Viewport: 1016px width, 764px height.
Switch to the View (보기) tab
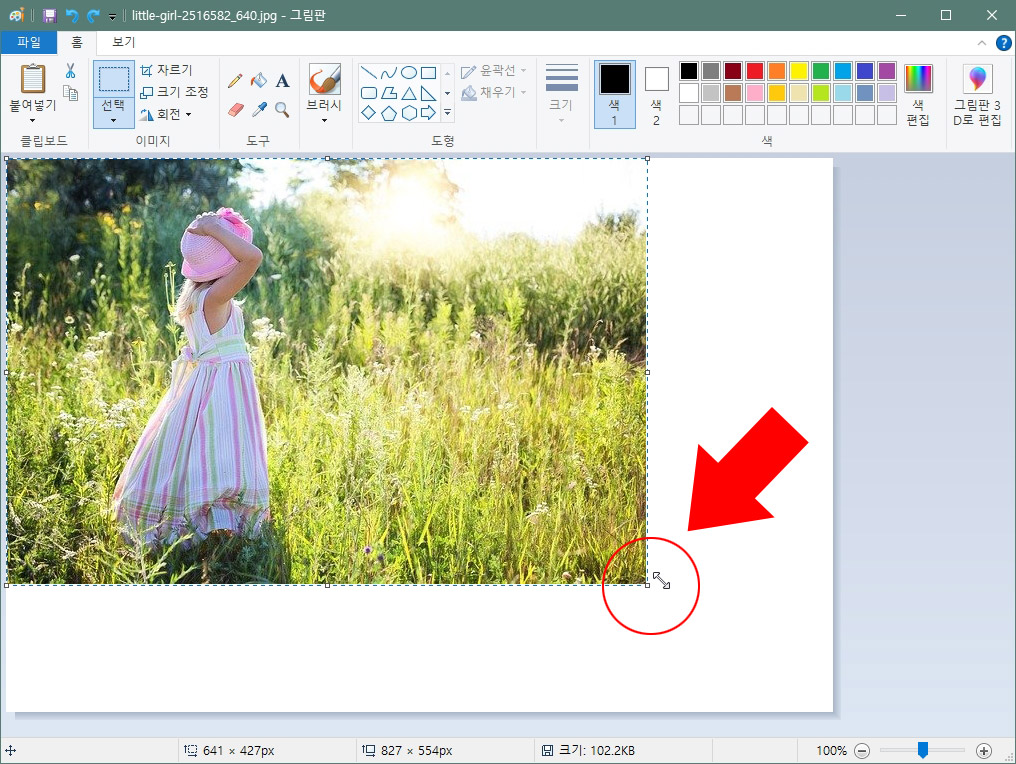pyautogui.click(x=123, y=43)
